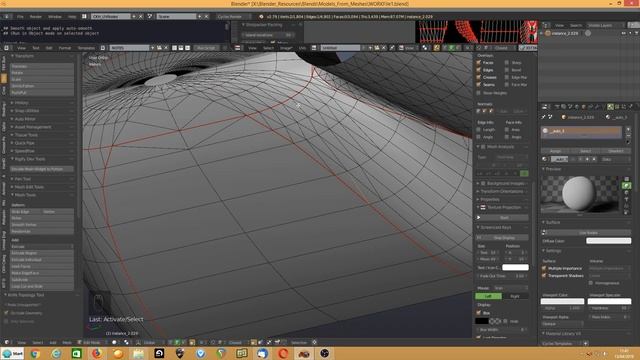
Task: Toggle the Edges overlay checkbox
Action: pos(478,70)
